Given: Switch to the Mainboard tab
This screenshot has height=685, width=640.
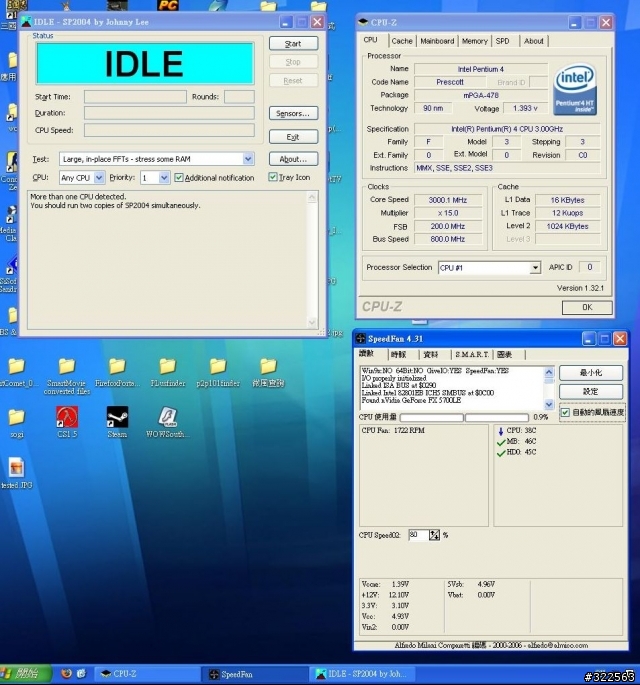Looking at the screenshot, I should click(437, 41).
